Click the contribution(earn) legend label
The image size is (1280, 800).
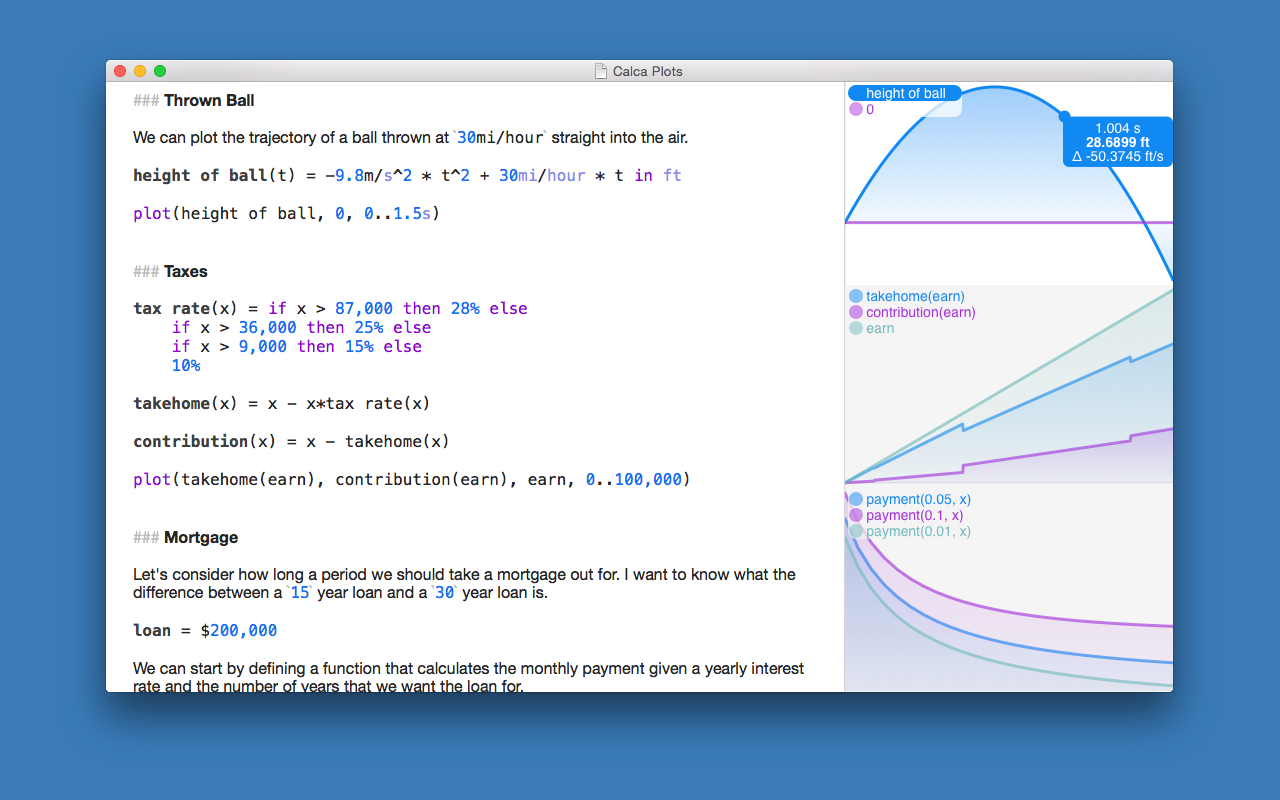point(920,312)
